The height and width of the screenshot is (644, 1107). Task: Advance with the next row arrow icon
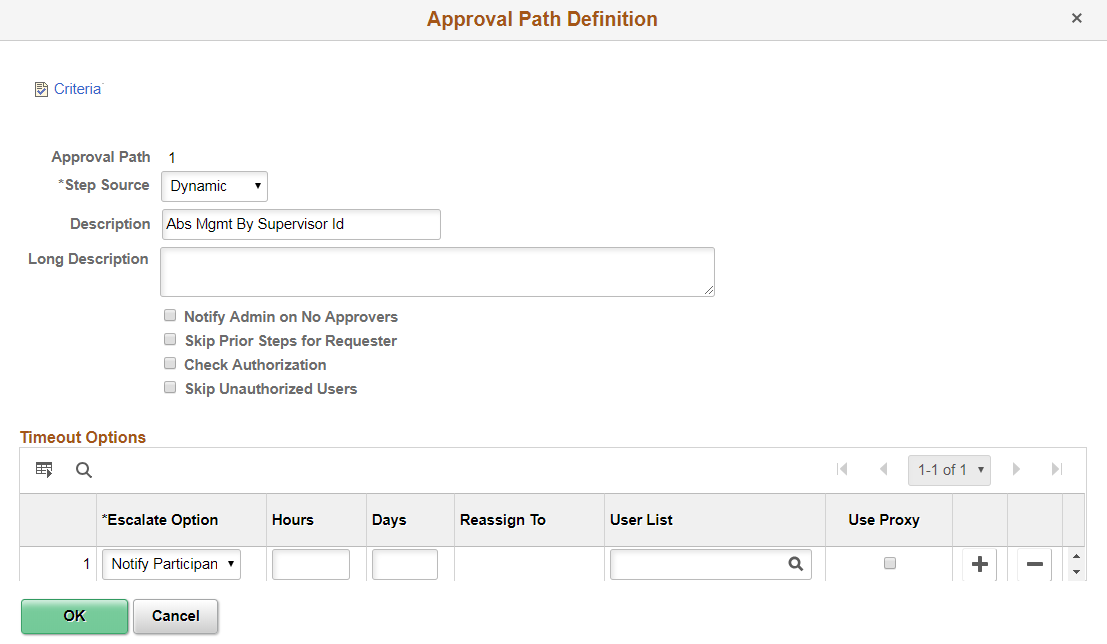(1017, 469)
